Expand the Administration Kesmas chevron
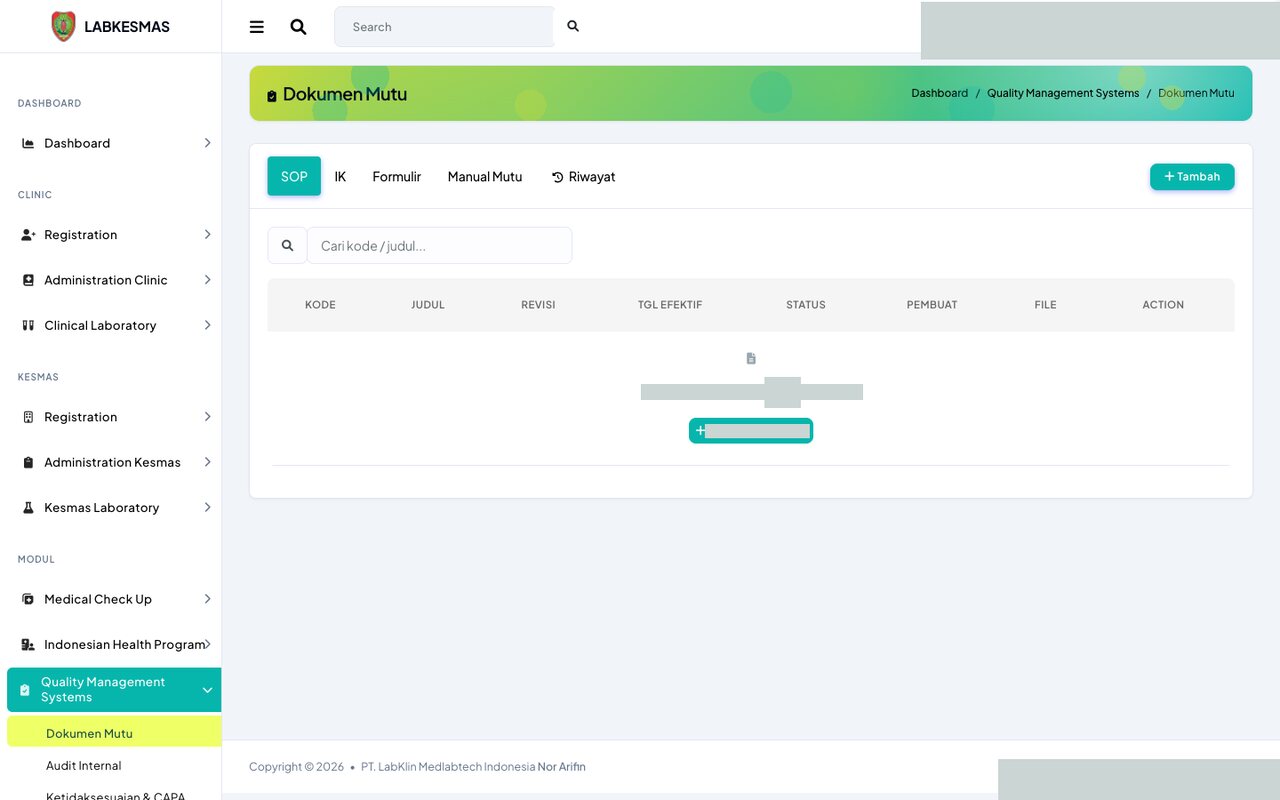This screenshot has width=1280, height=800. point(207,462)
